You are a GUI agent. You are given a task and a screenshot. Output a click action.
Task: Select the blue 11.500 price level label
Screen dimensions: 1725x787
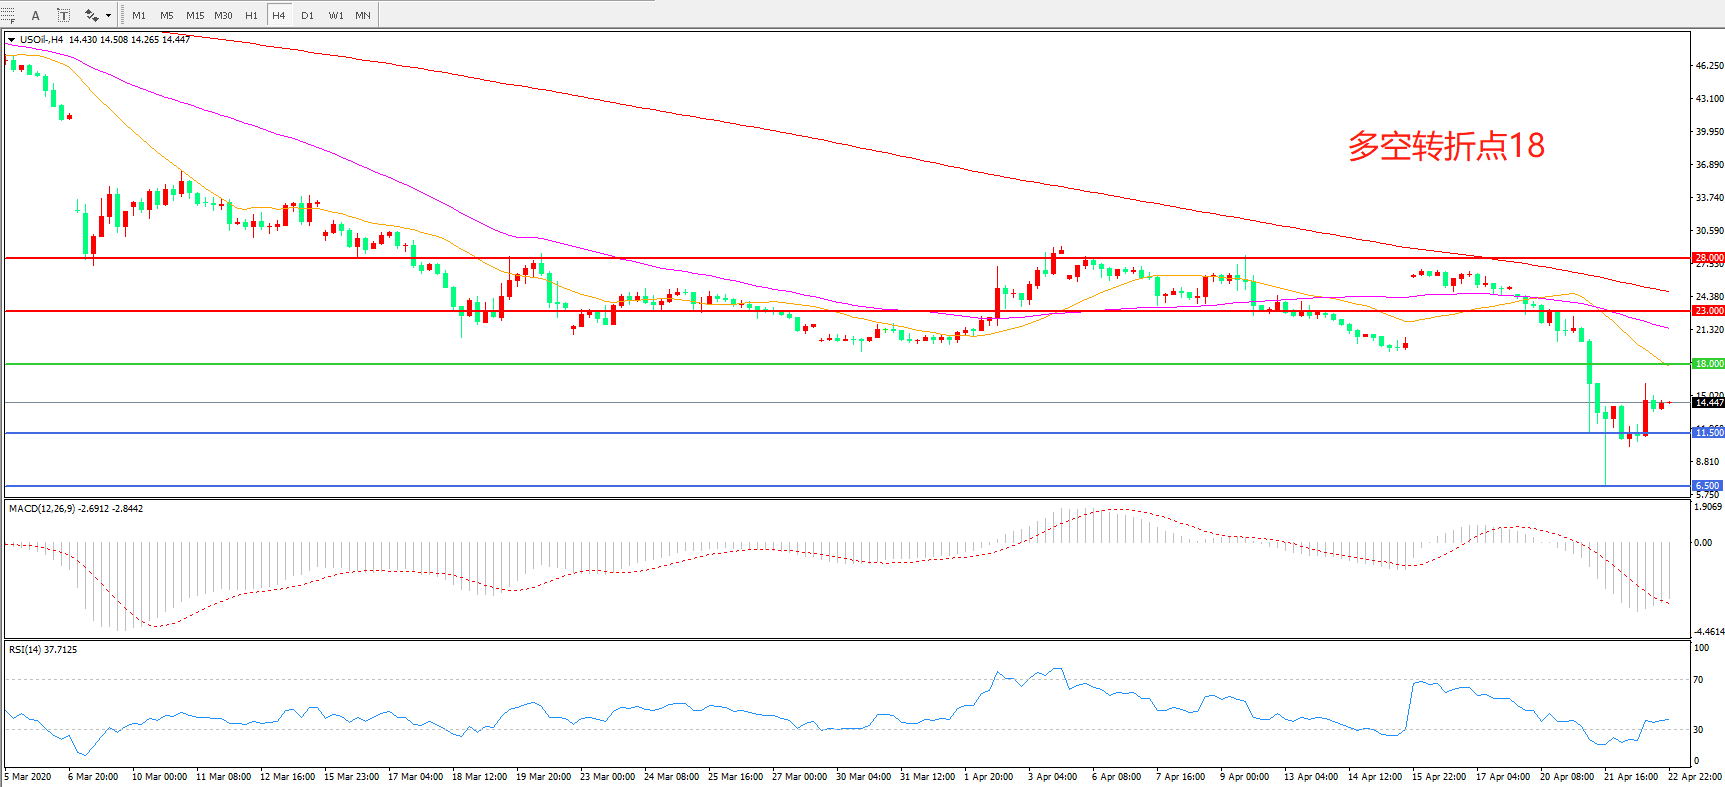point(1708,433)
